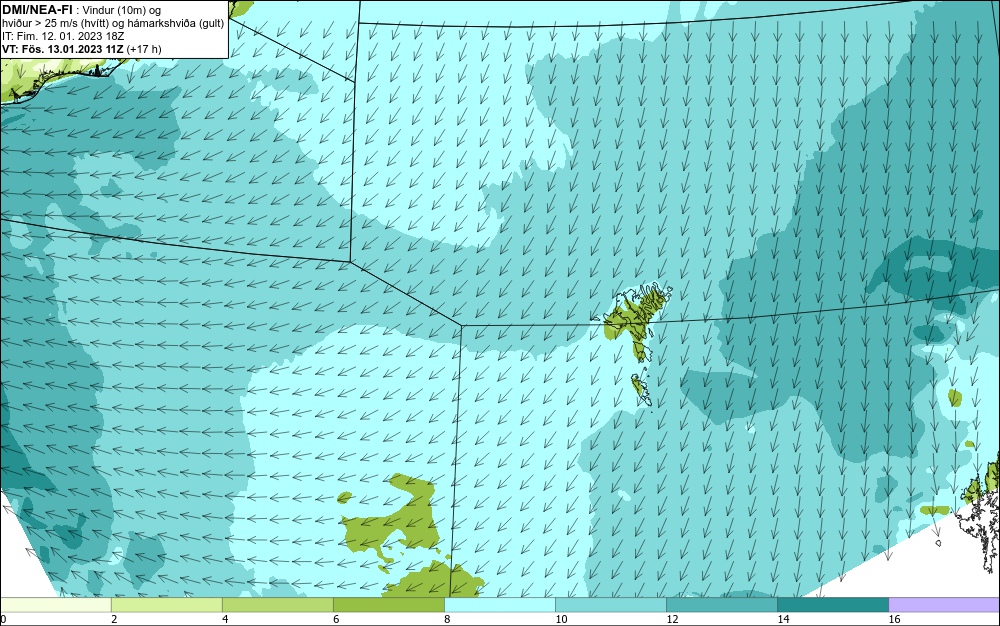The height and width of the screenshot is (626, 1000).
Task: Click the legend value '12'
Action: (x=672, y=619)
